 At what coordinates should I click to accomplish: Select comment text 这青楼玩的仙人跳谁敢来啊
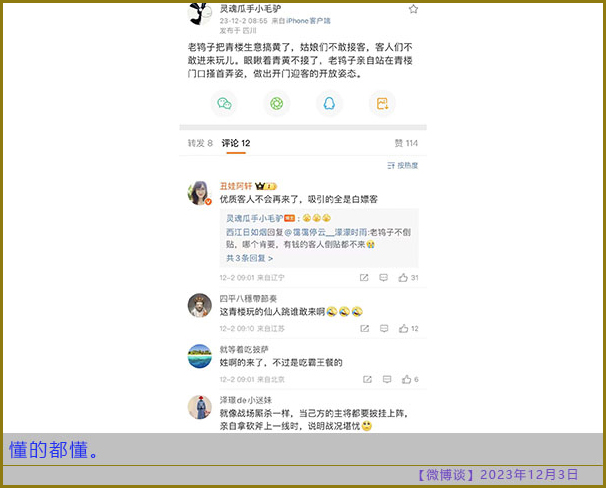[291, 311]
